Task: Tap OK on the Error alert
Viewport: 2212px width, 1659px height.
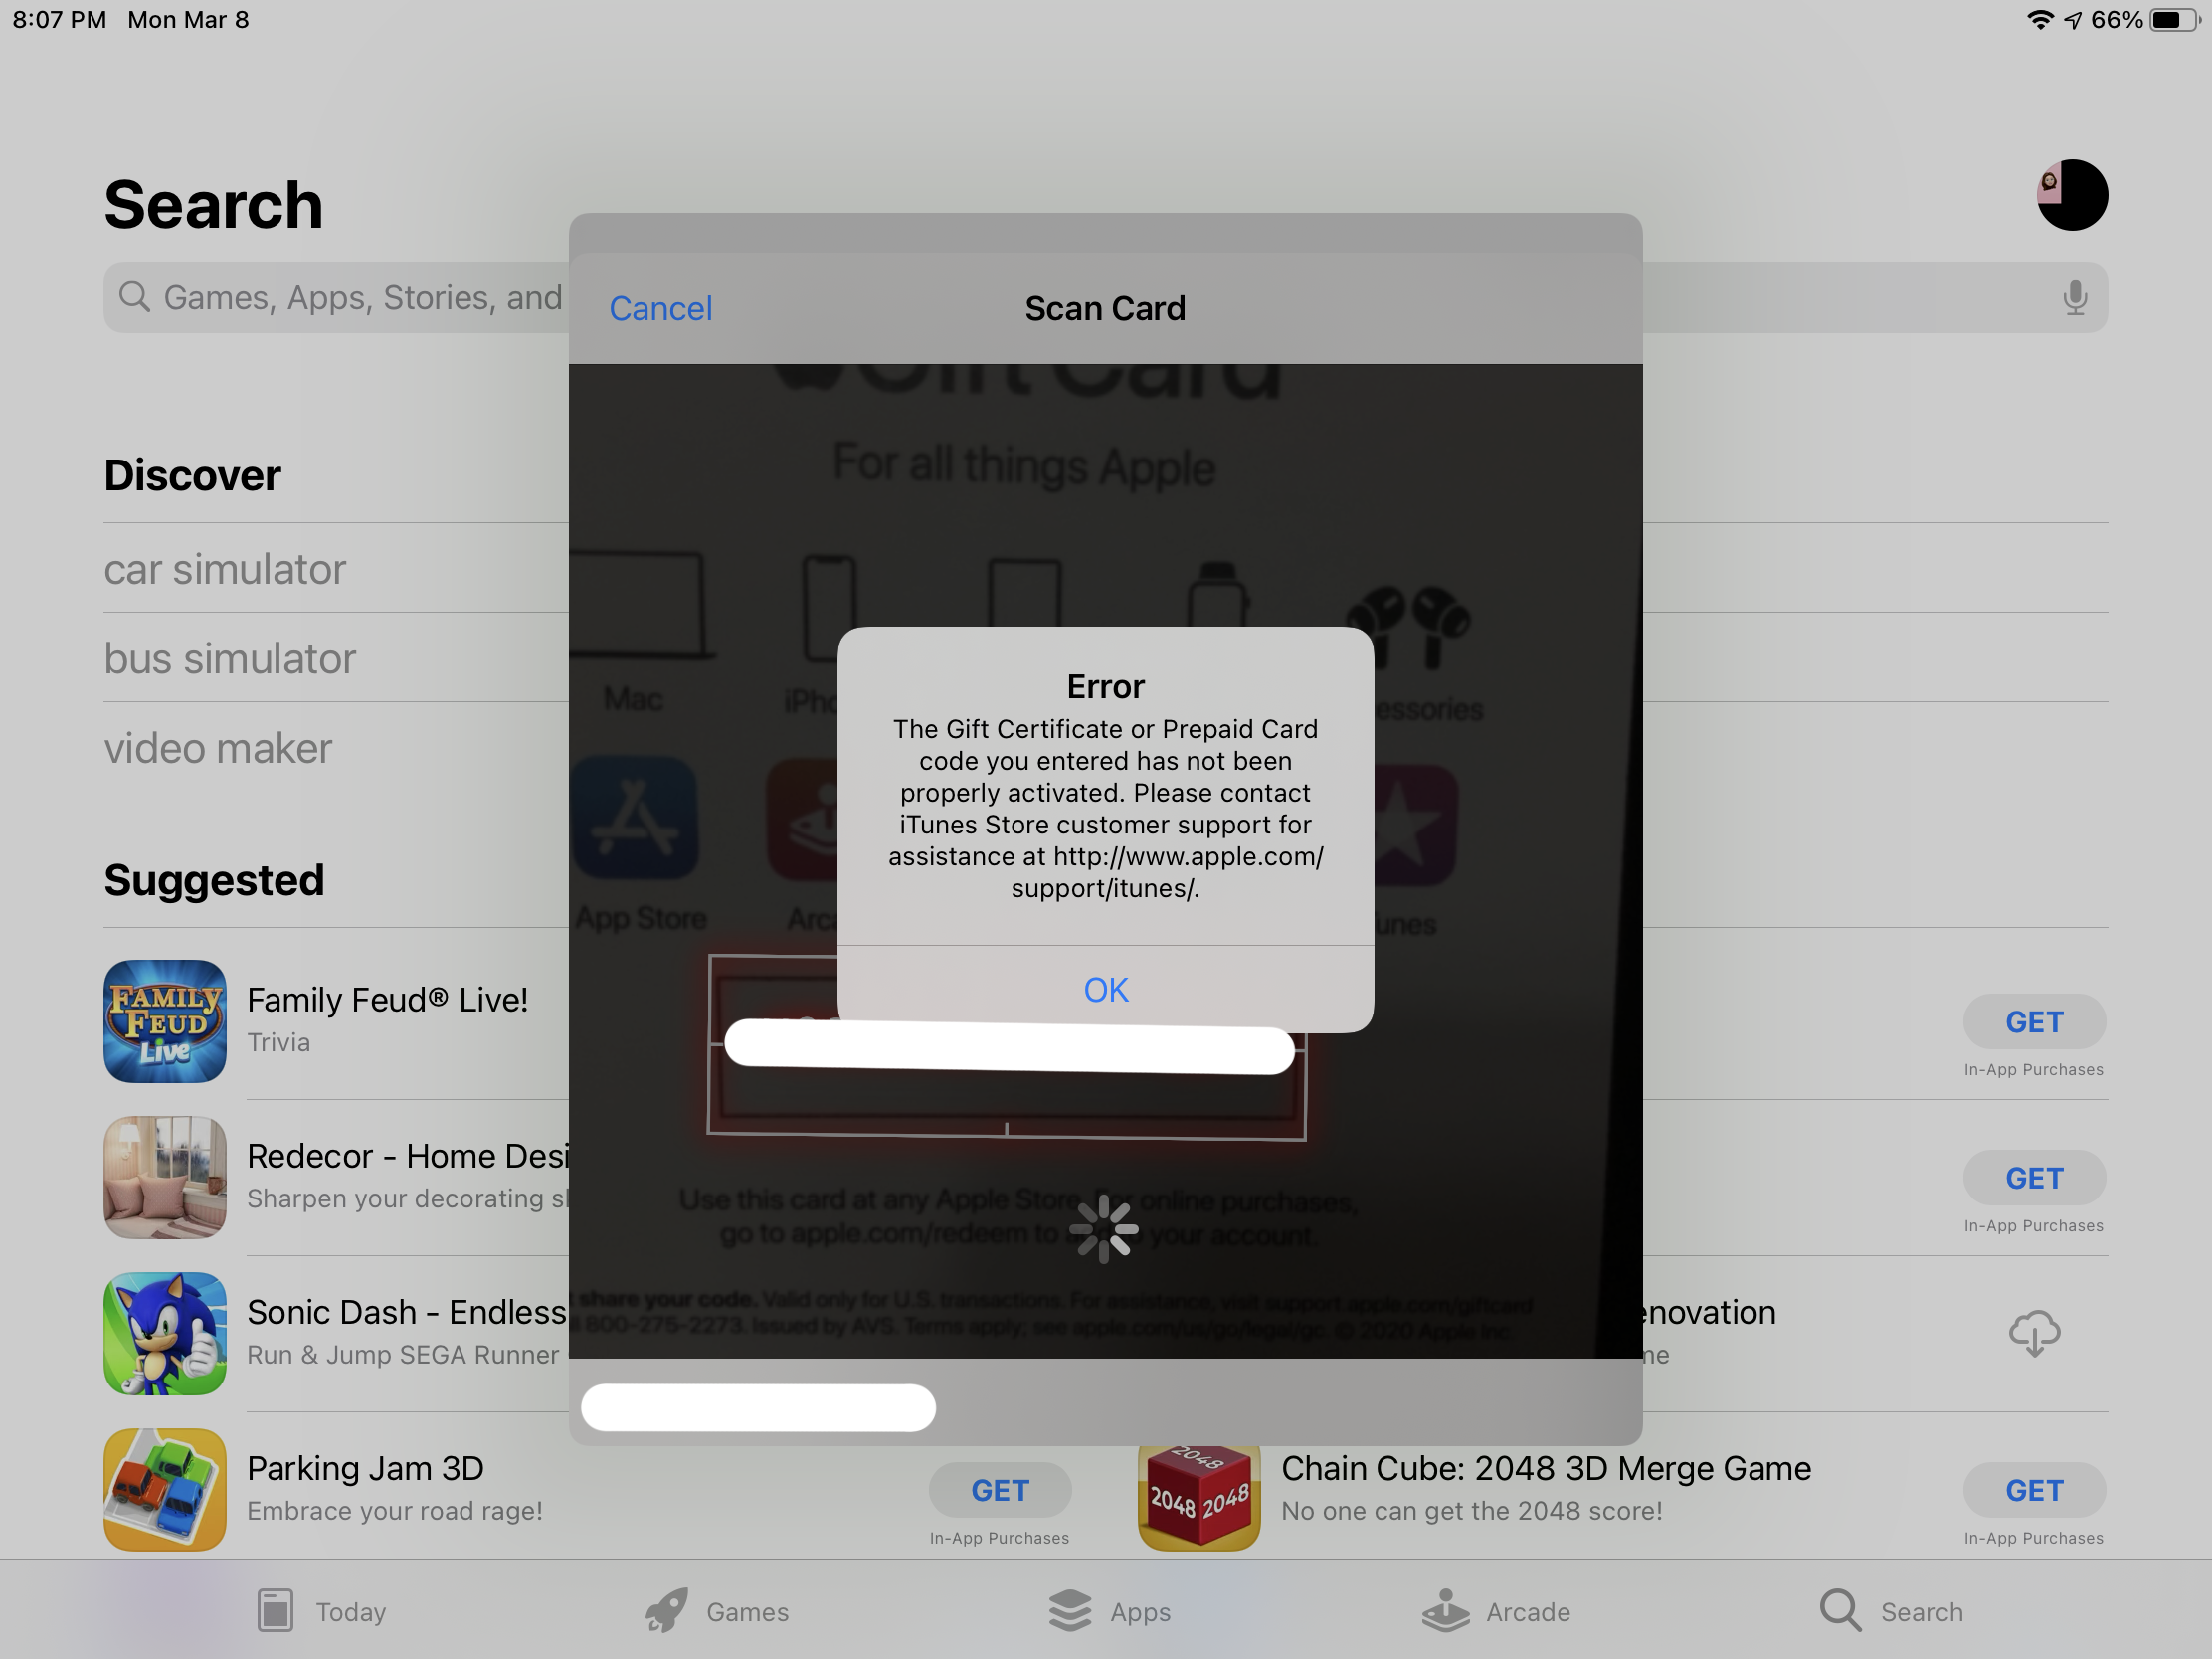Action: (1105, 989)
